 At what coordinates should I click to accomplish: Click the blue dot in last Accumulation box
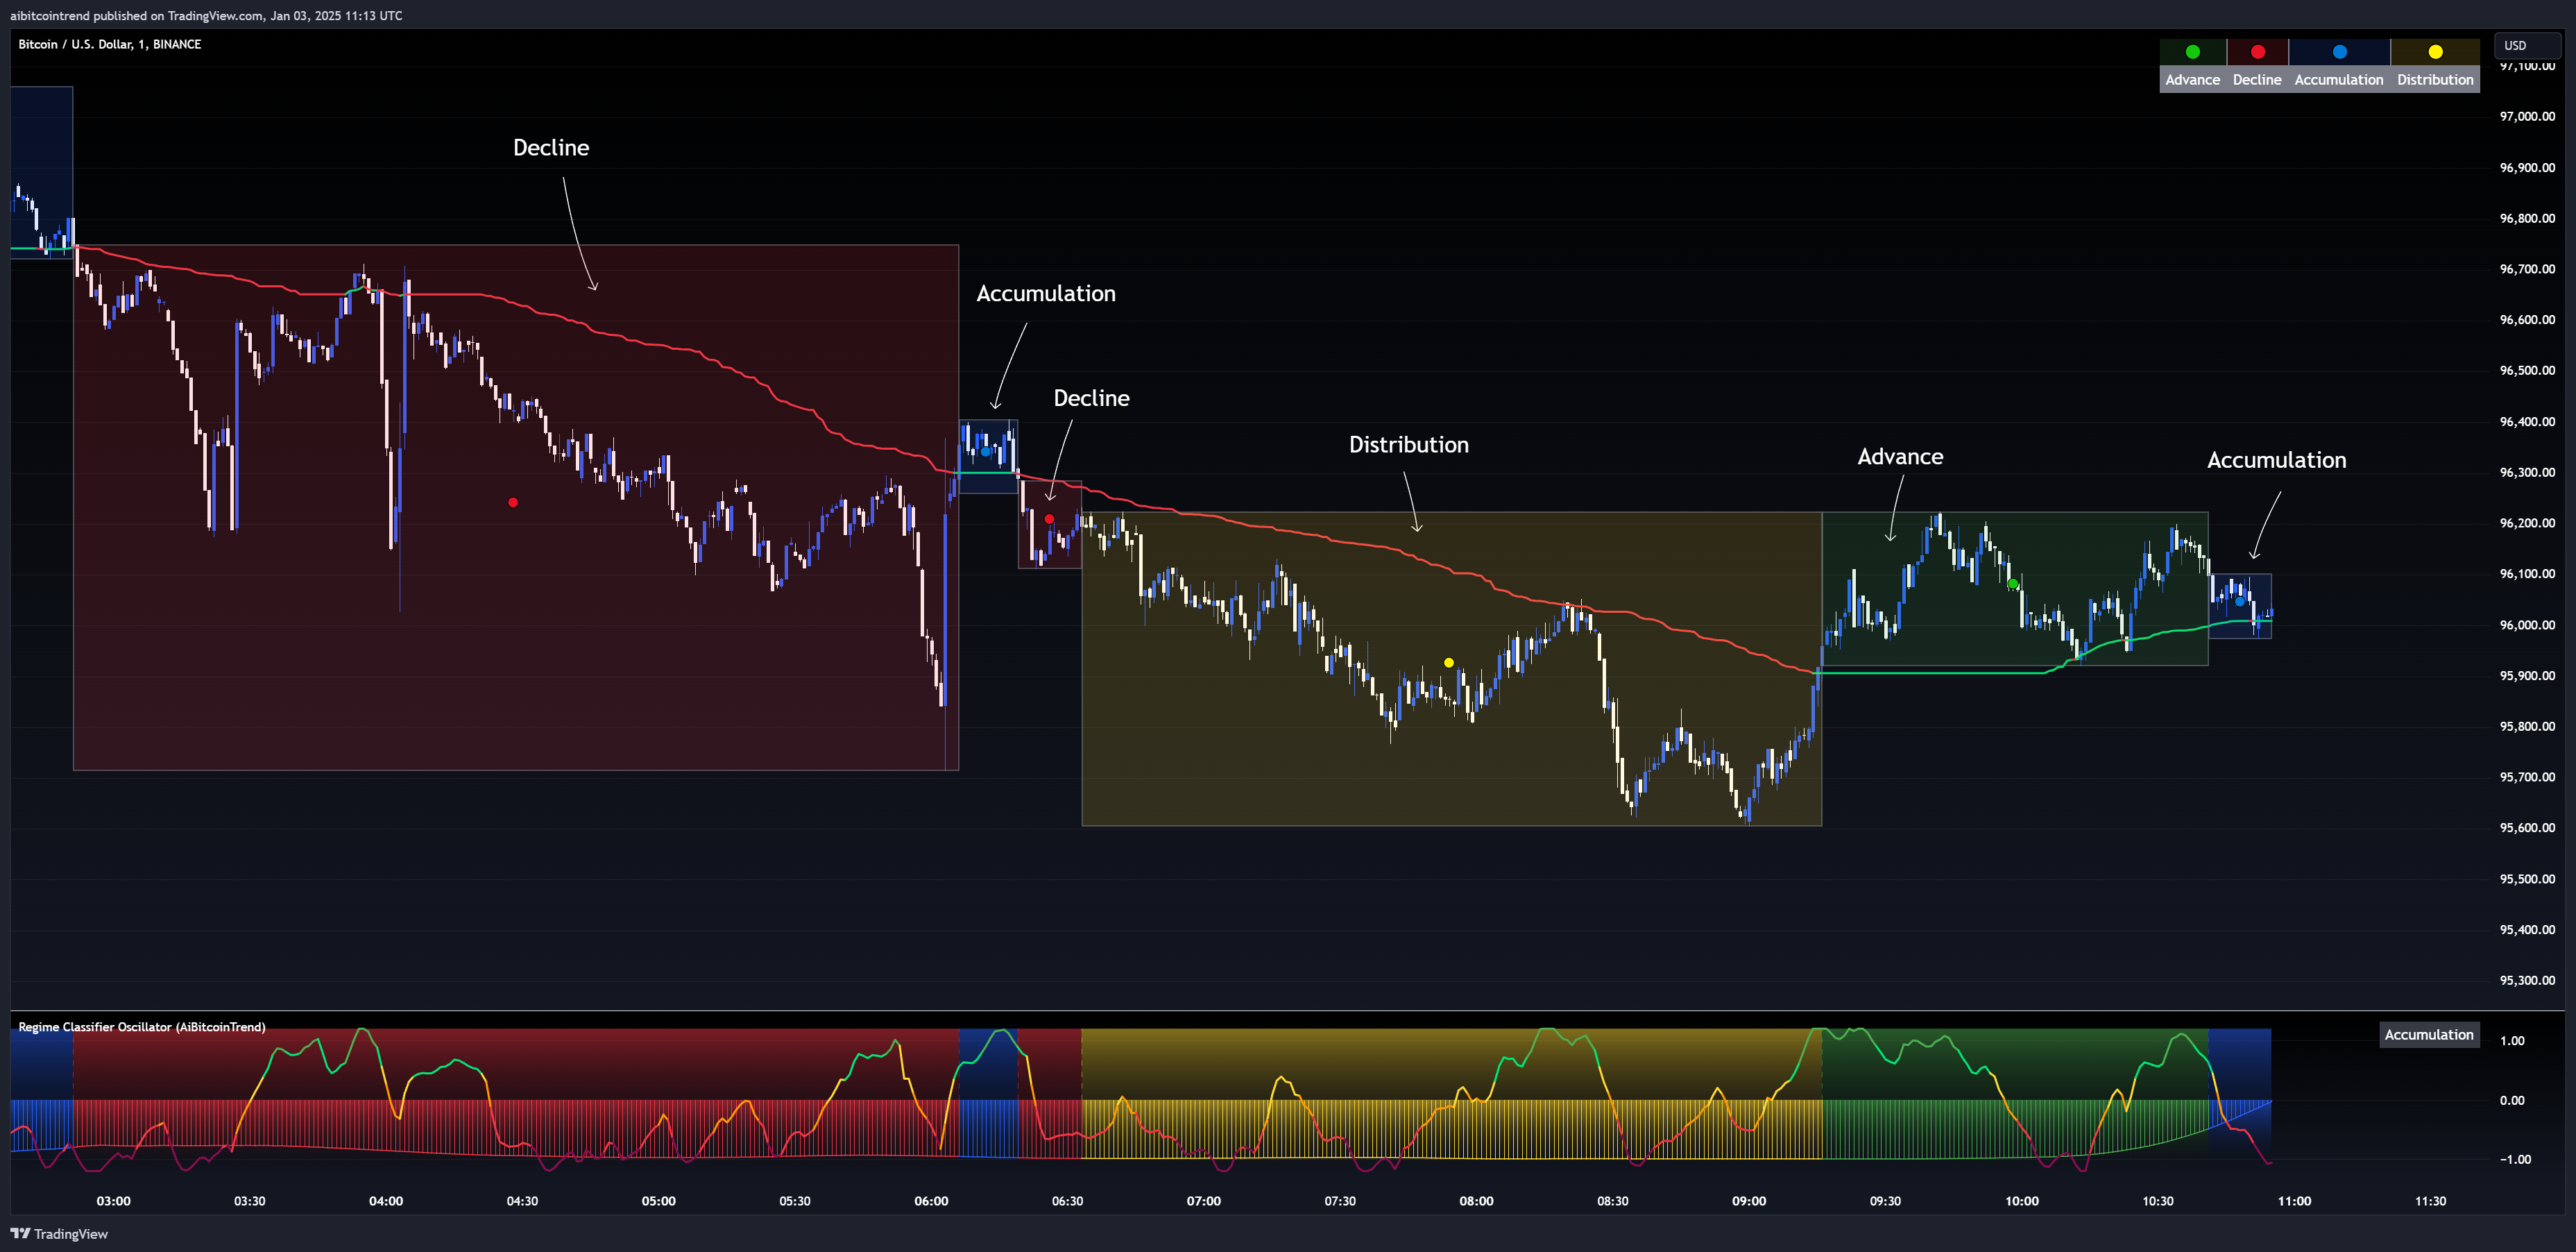point(2239,601)
